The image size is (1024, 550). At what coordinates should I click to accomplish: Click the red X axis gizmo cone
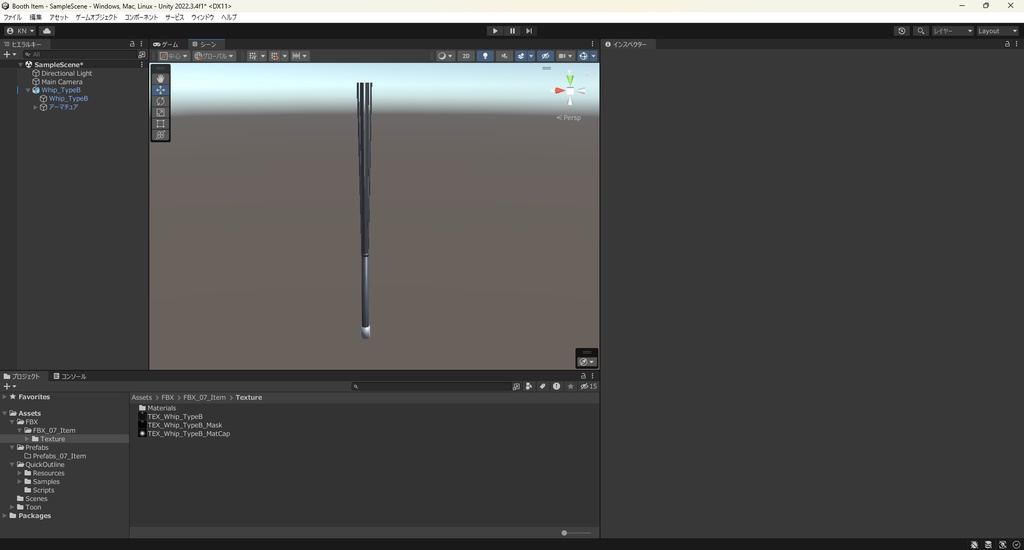pos(559,91)
